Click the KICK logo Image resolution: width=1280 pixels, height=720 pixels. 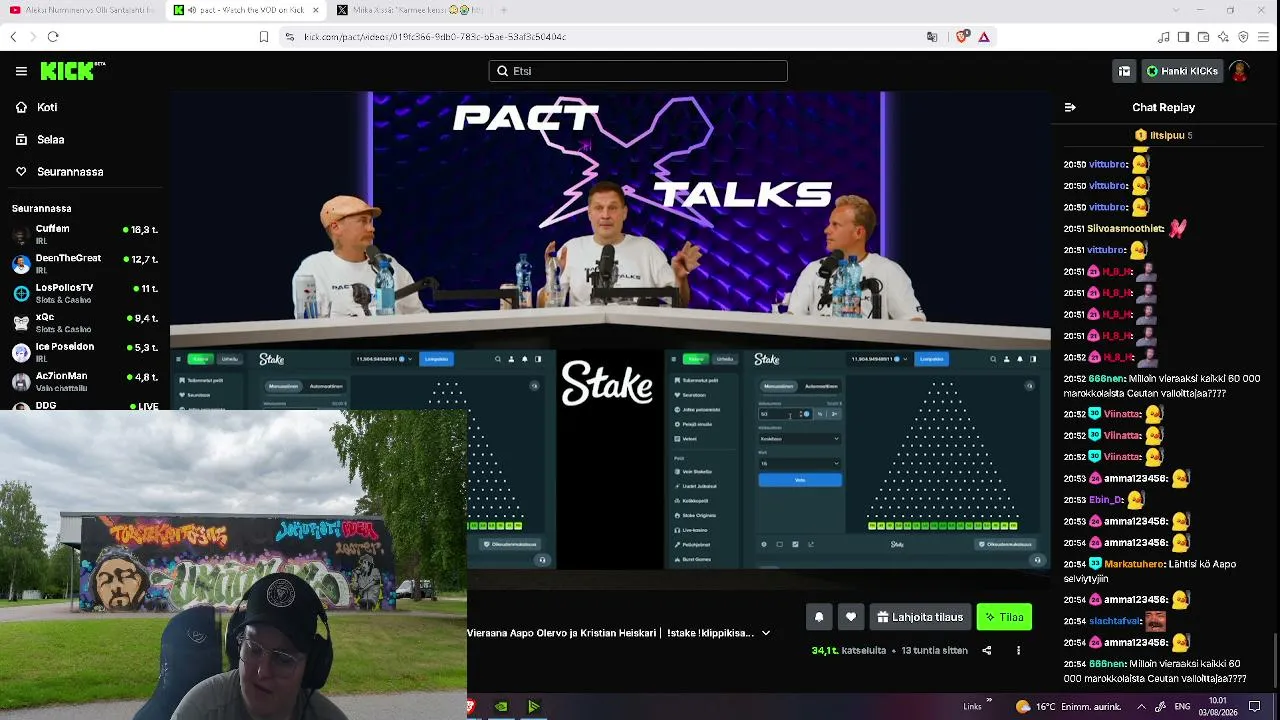pyautogui.click(x=72, y=71)
